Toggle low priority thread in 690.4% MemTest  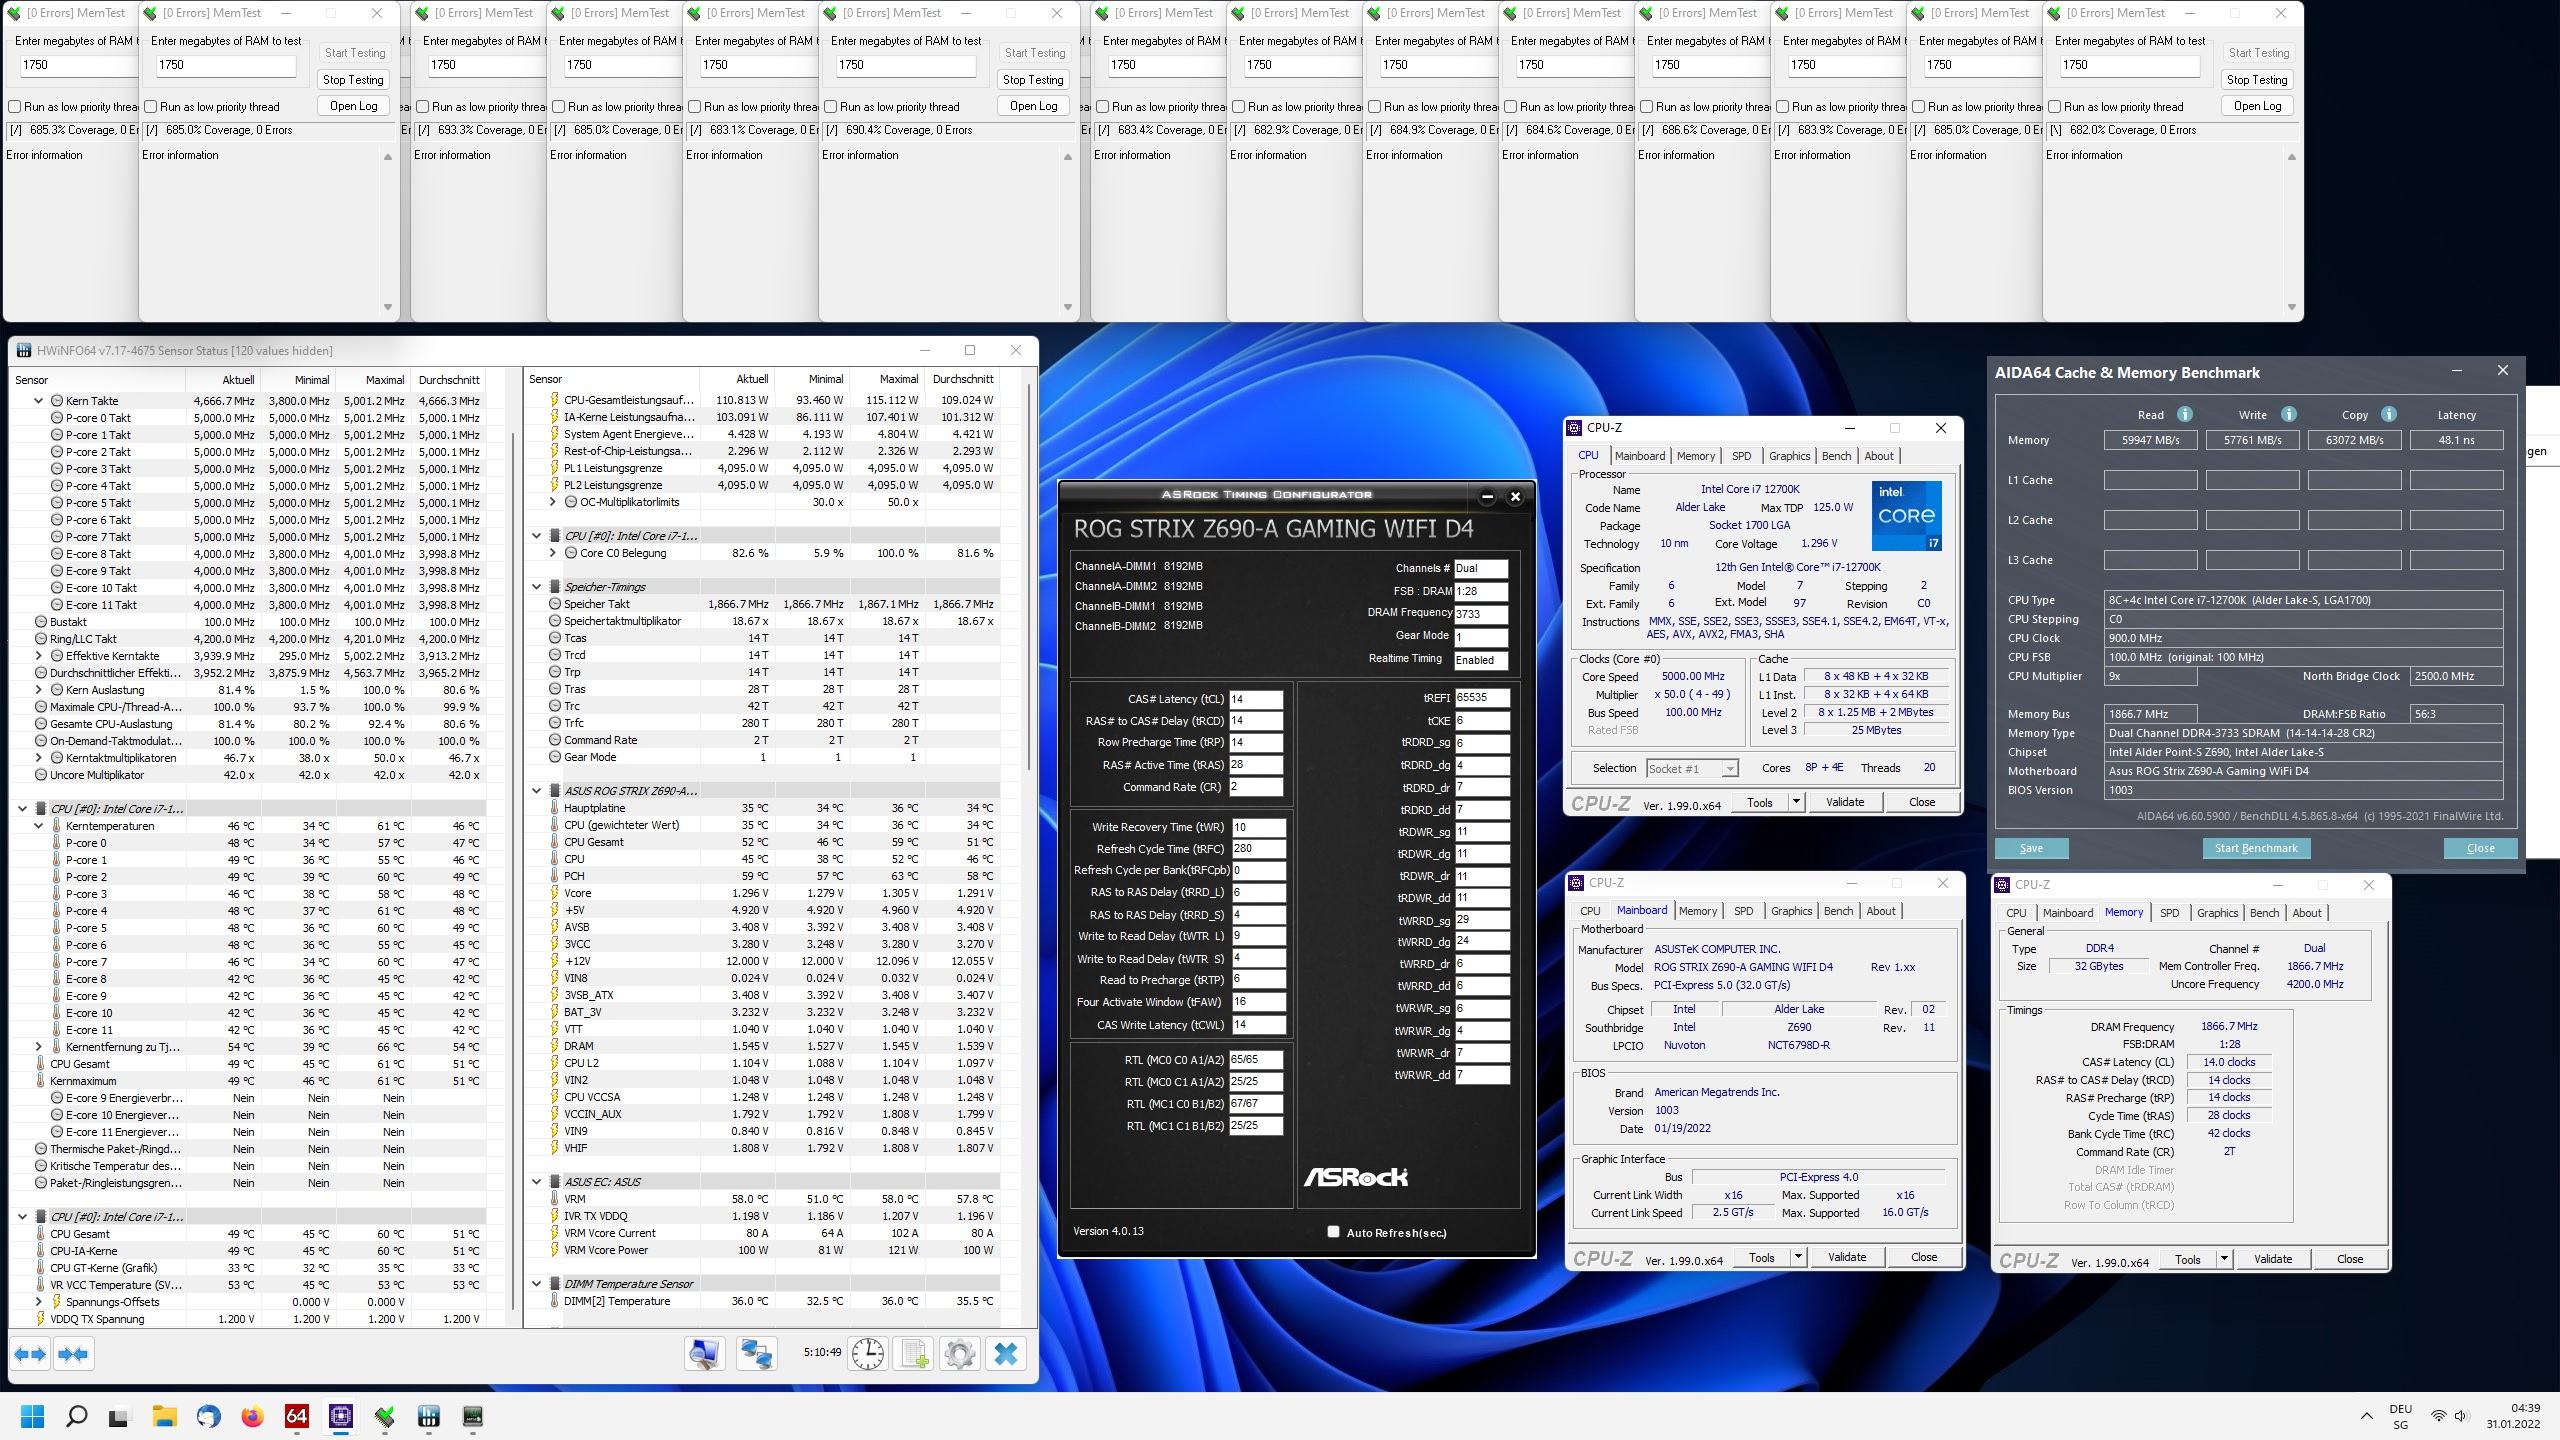[x=831, y=107]
